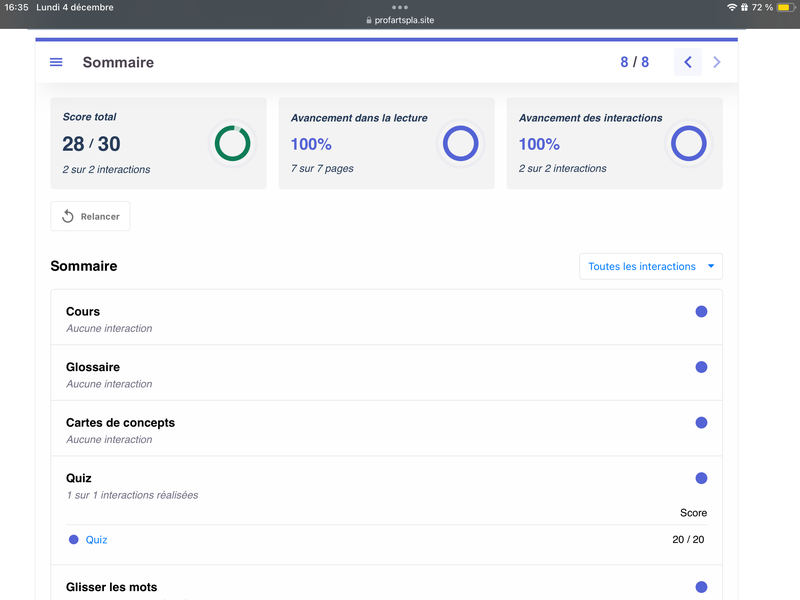Open the blue Quiz link

pyautogui.click(x=97, y=540)
